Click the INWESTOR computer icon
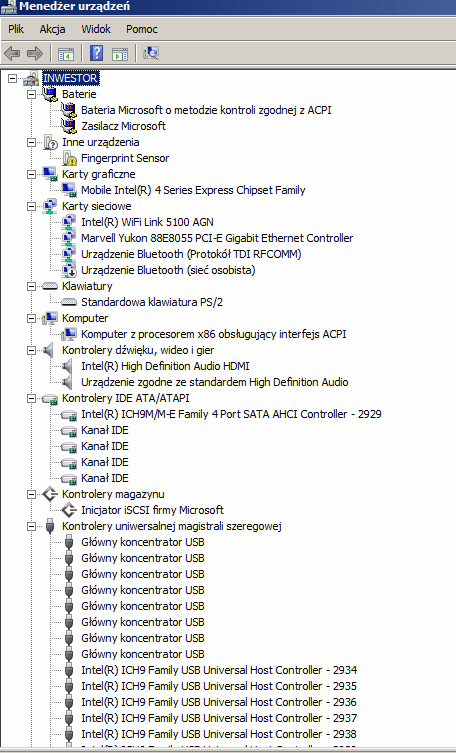This screenshot has width=456, height=753. (31, 78)
